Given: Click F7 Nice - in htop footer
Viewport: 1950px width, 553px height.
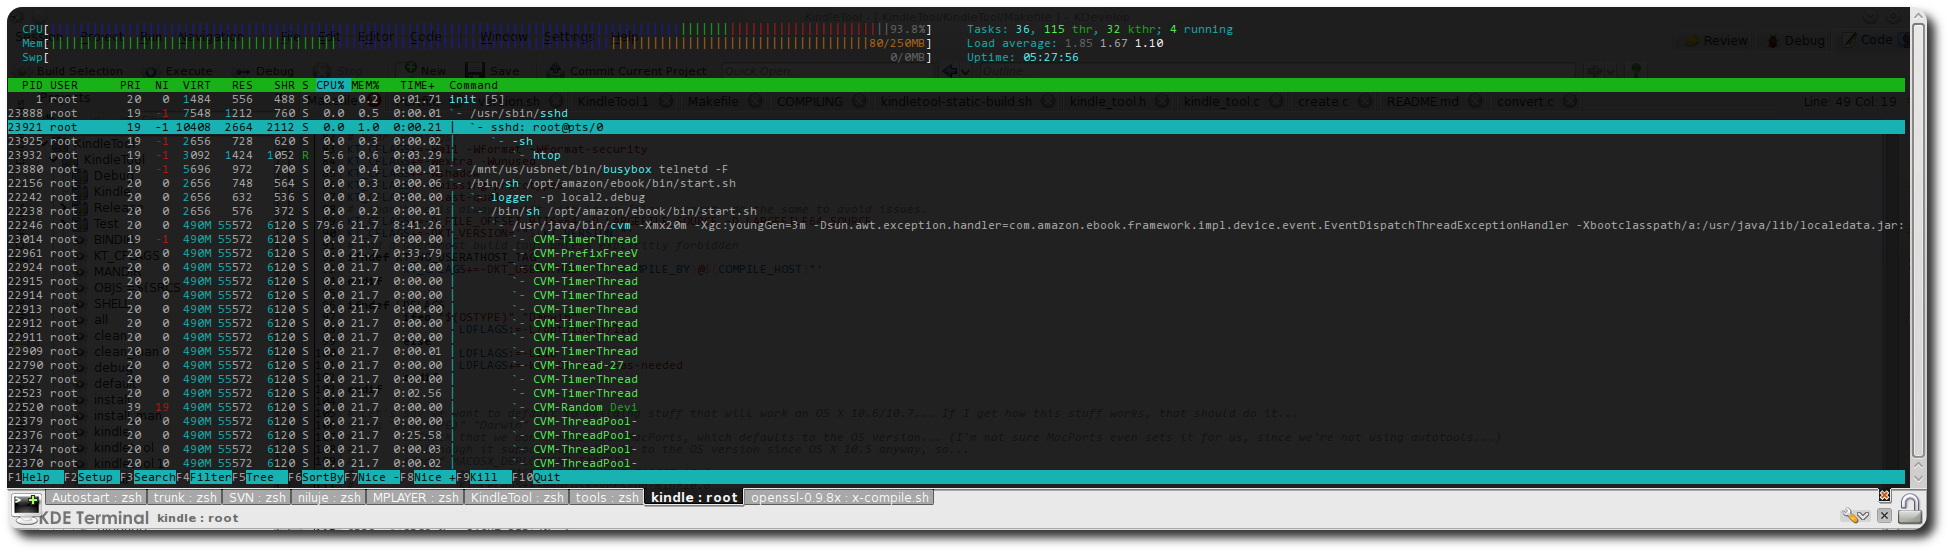Looking at the screenshot, I should 372,477.
